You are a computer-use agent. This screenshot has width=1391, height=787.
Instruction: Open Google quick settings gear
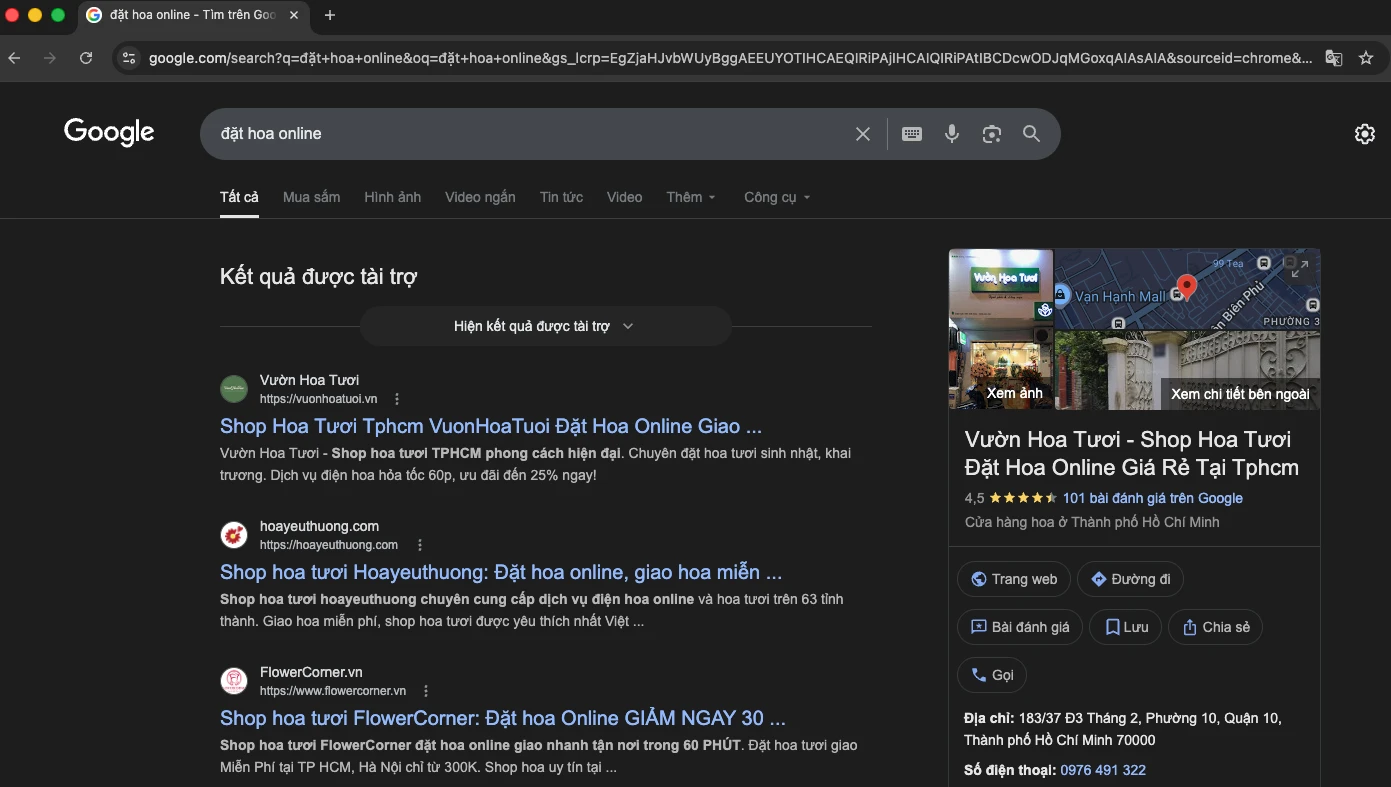tap(1365, 134)
